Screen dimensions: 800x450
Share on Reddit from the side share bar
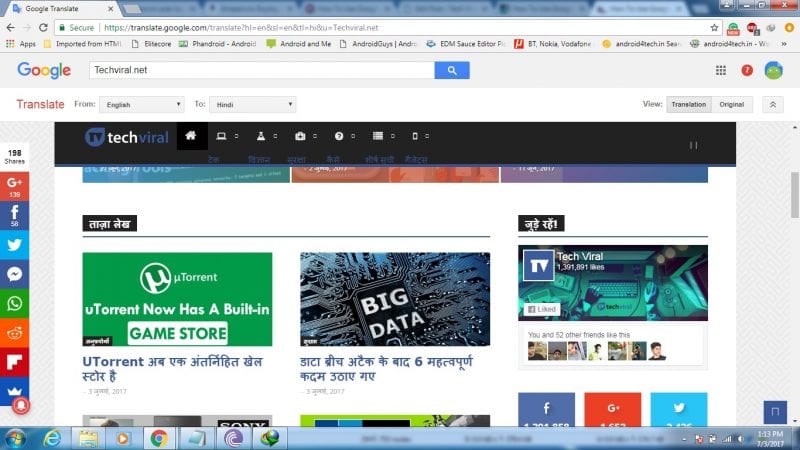(x=14, y=333)
